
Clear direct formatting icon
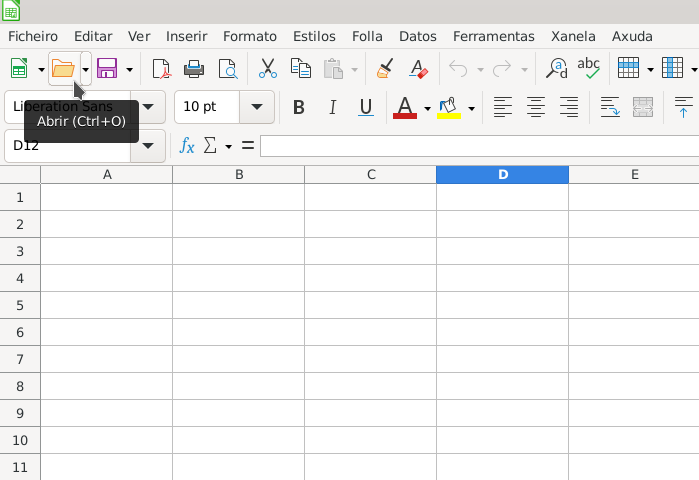click(418, 69)
